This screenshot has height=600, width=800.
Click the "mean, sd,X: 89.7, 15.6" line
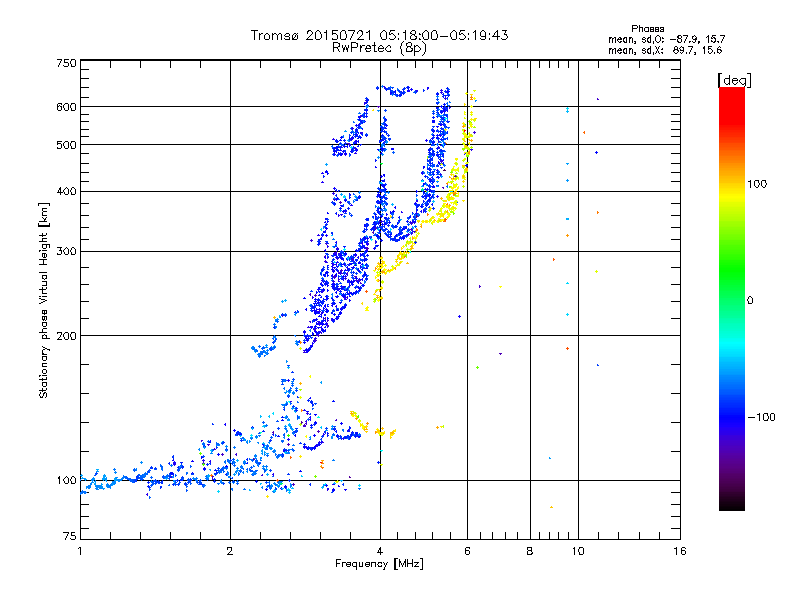665,50
